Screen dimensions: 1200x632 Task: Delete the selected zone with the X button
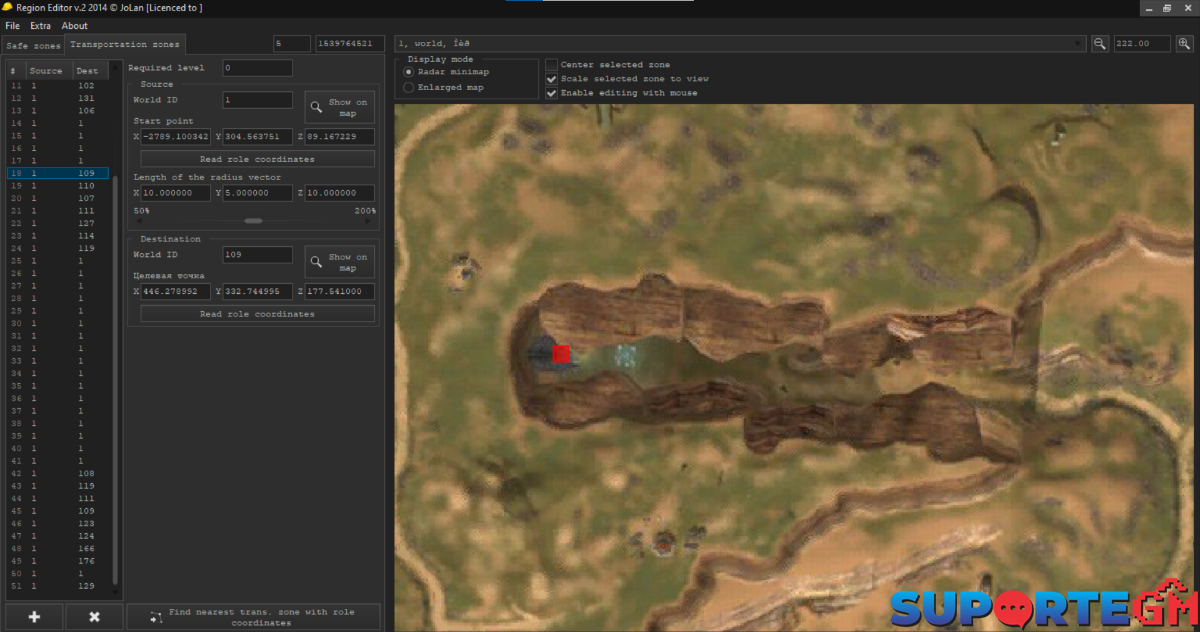pos(94,616)
